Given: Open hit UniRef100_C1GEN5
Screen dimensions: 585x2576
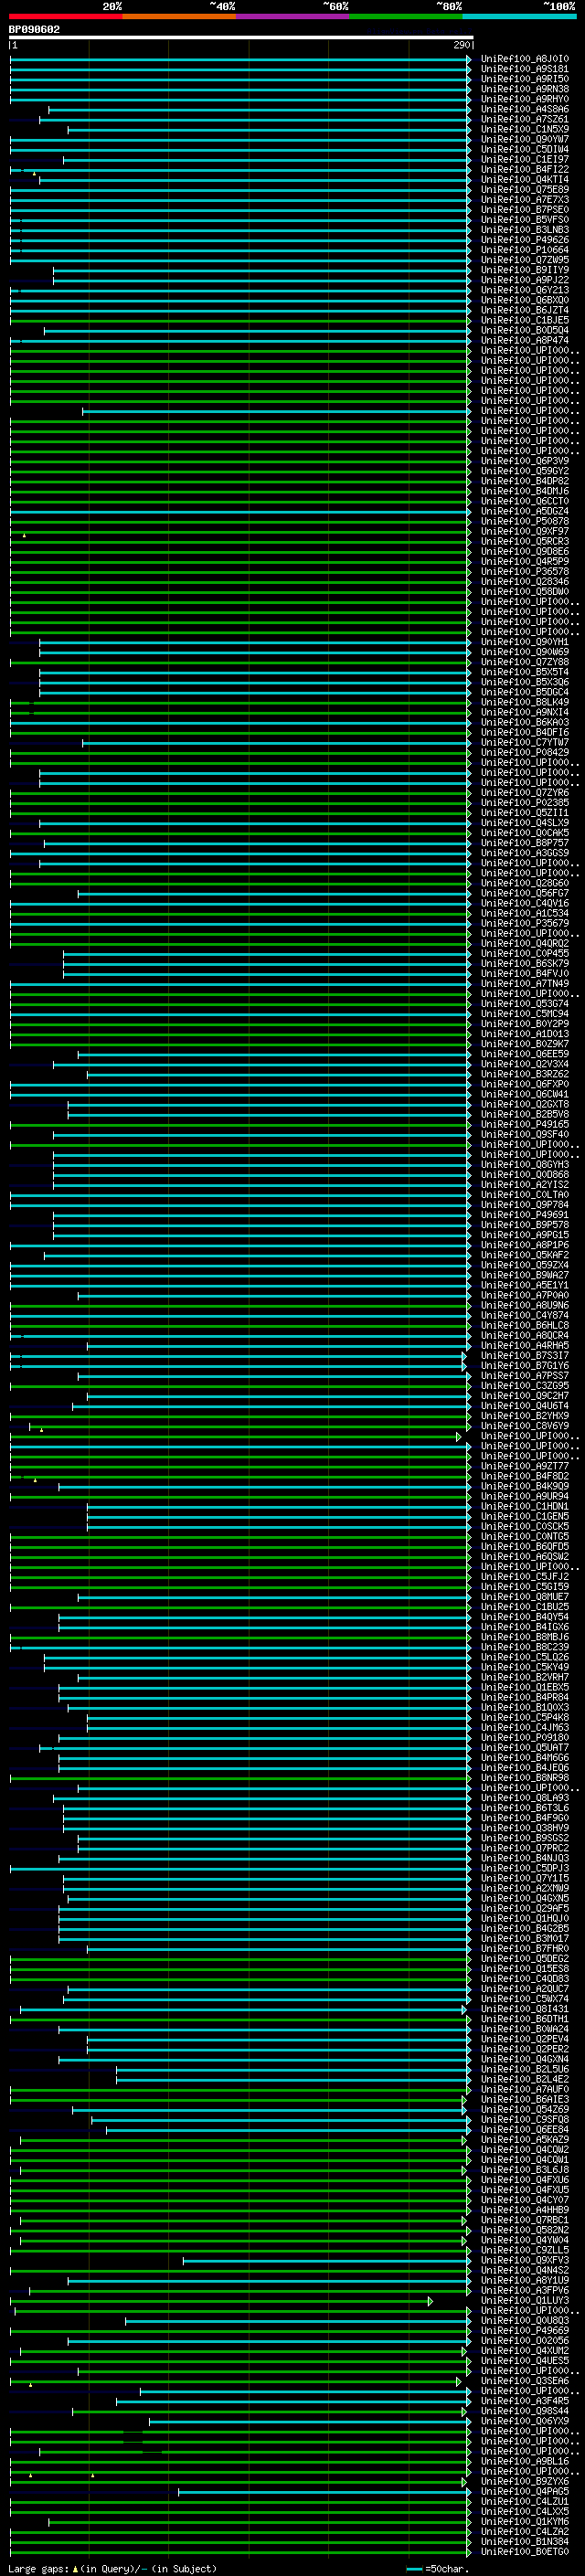Looking at the screenshot, I should click(x=525, y=1516).
